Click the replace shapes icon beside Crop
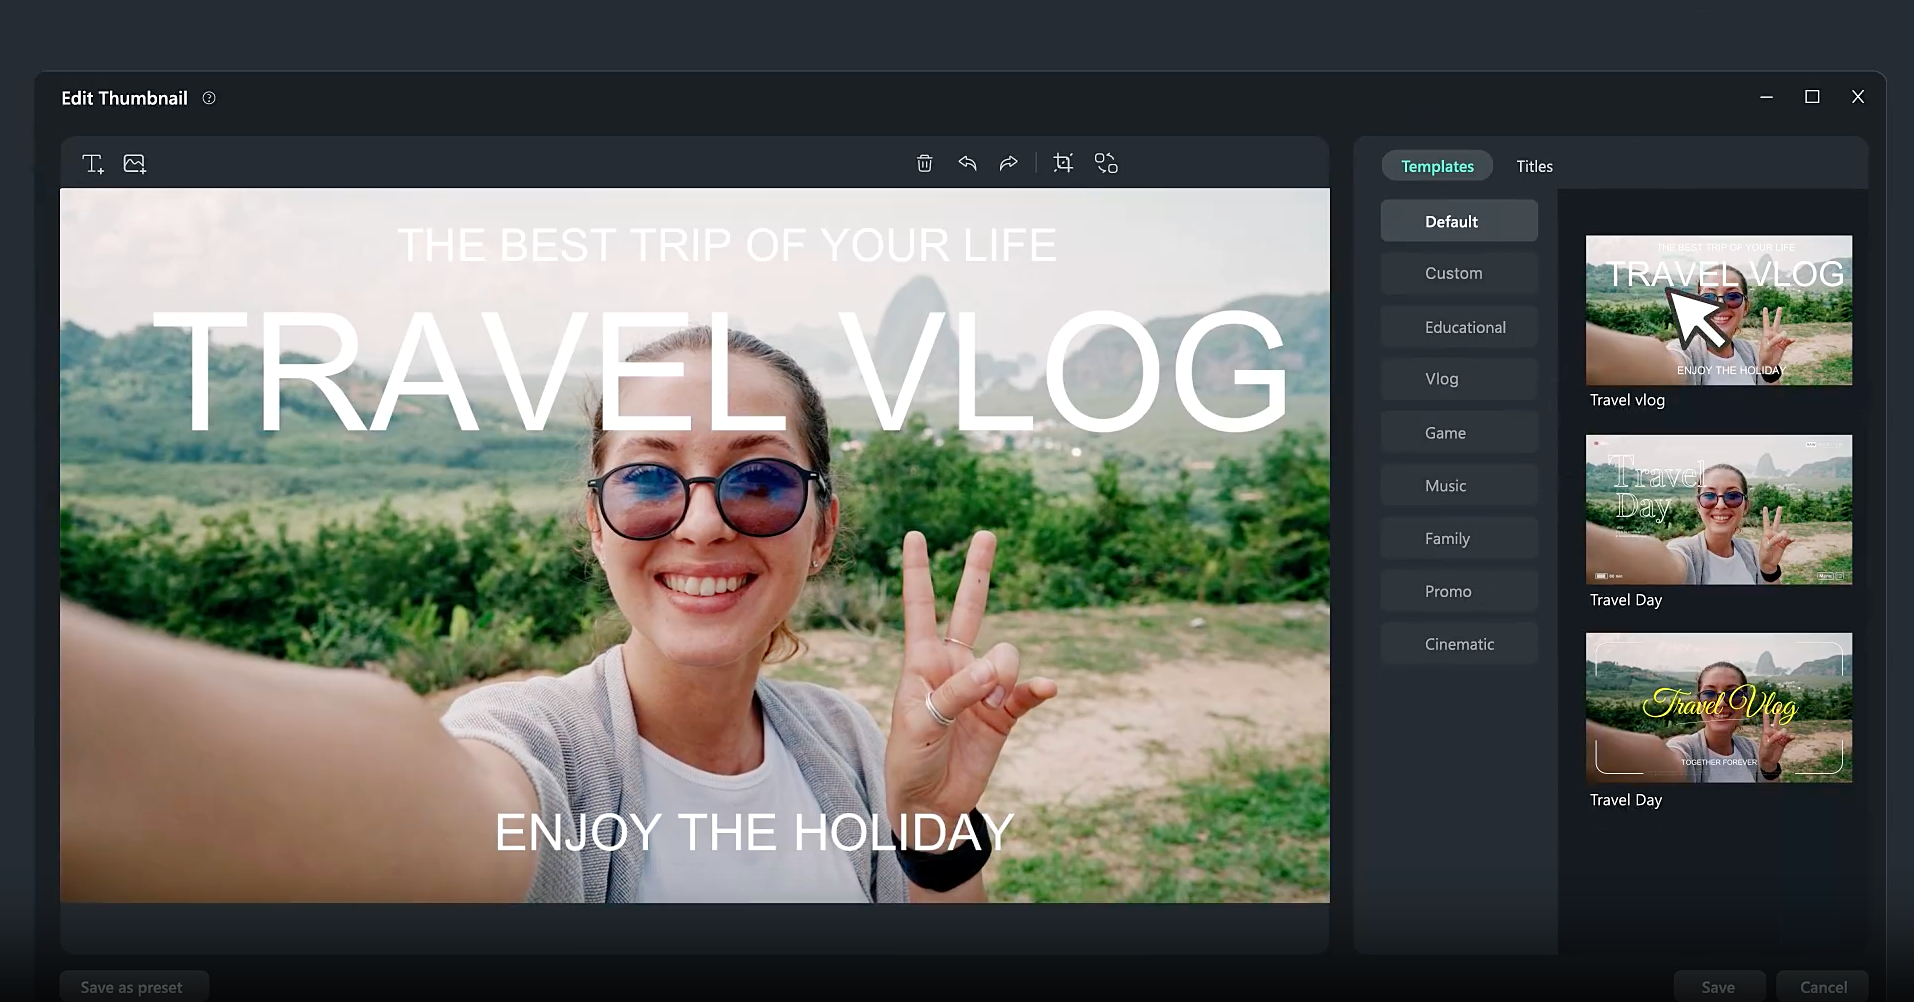 [1106, 163]
